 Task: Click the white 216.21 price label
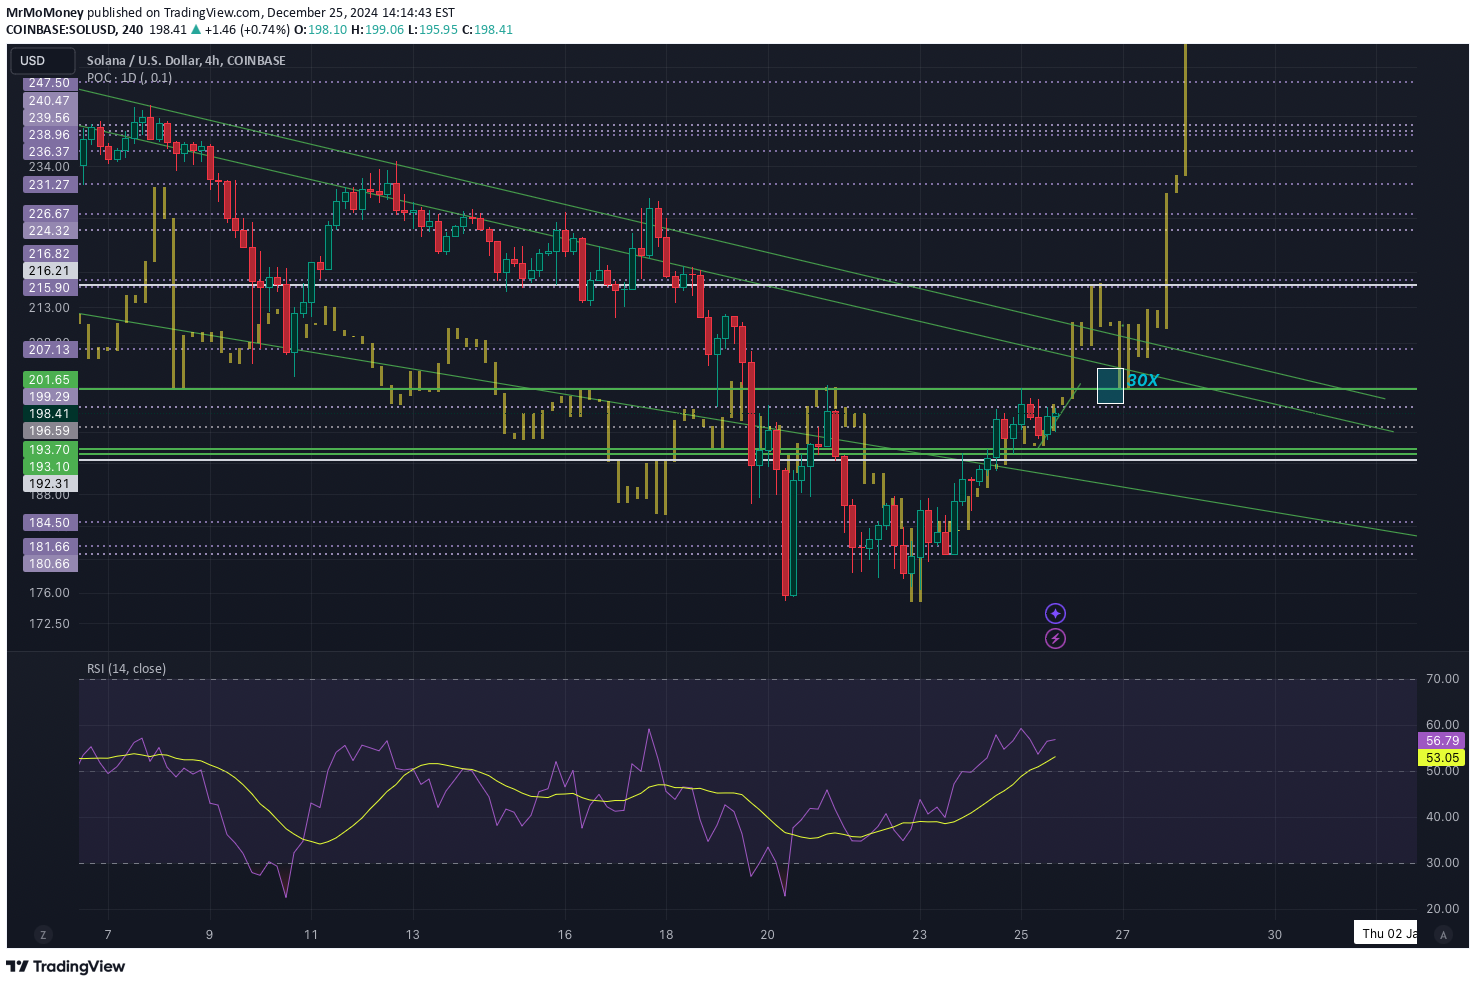(49, 271)
